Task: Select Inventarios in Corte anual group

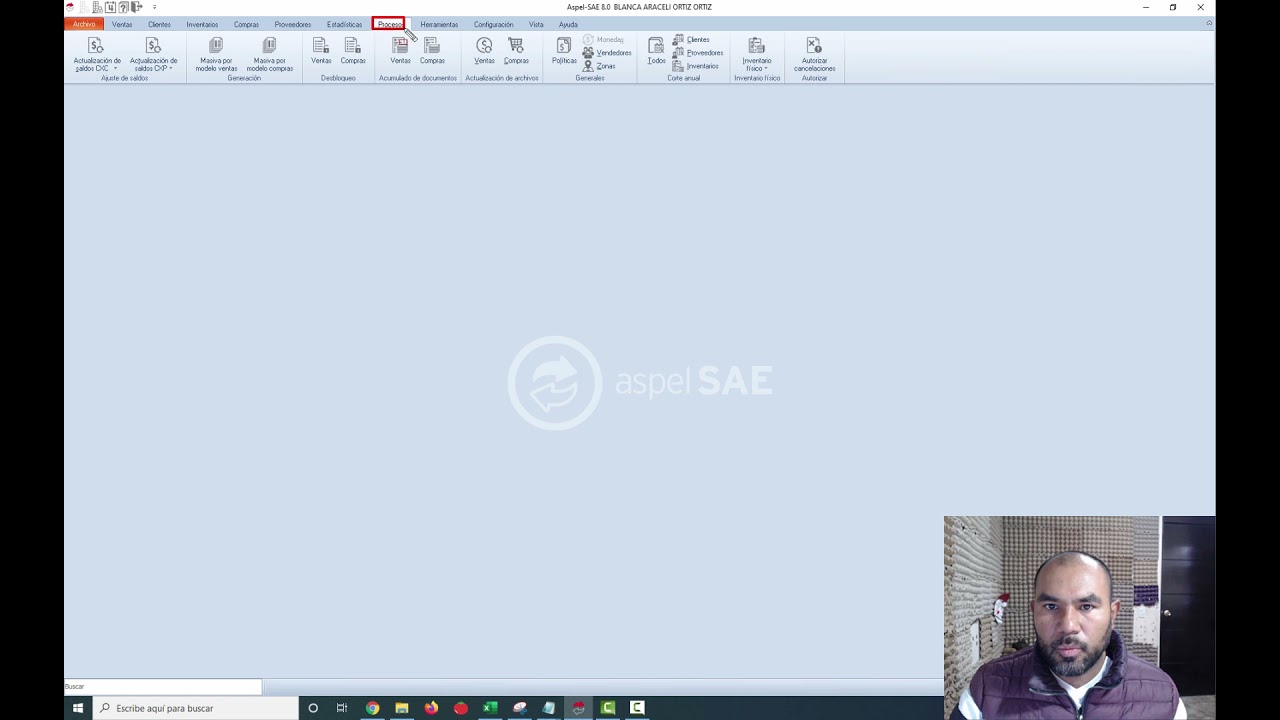Action: 695,66
